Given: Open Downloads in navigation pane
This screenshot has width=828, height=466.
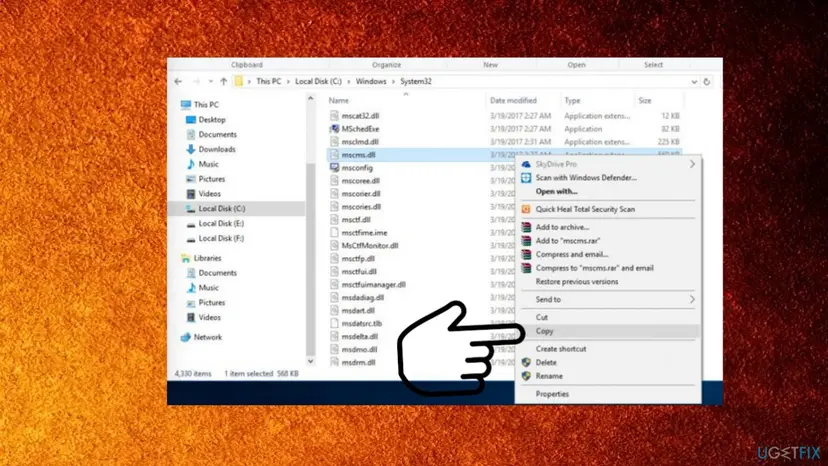Looking at the screenshot, I should click(211, 149).
